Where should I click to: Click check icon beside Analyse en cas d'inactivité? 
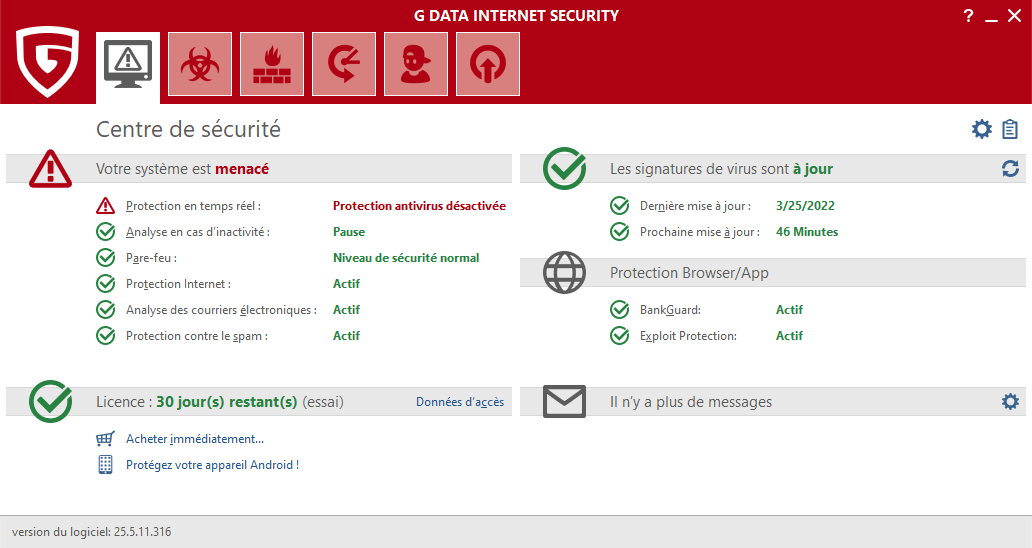105,232
